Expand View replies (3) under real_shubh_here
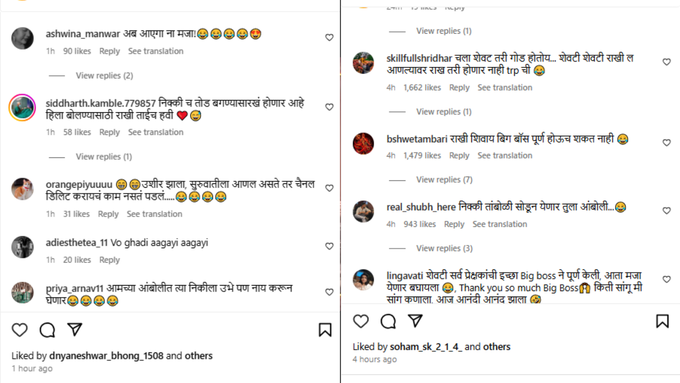 click(x=445, y=248)
